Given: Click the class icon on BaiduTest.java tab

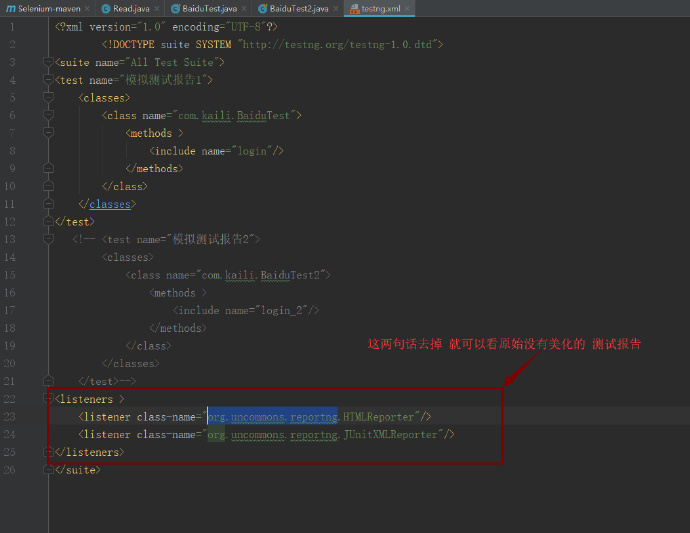Looking at the screenshot, I should pyautogui.click(x=175, y=8).
